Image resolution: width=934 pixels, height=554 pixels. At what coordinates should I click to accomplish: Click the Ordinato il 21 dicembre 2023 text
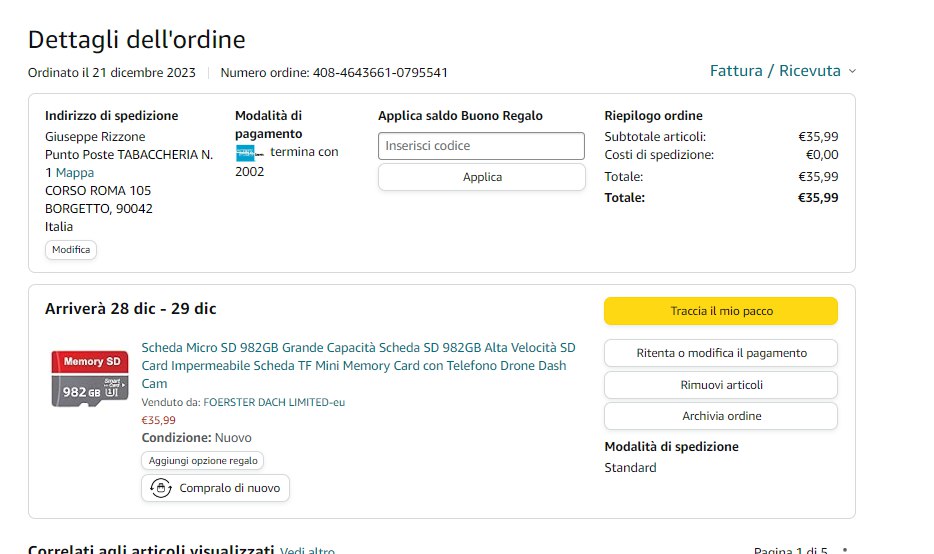click(111, 73)
